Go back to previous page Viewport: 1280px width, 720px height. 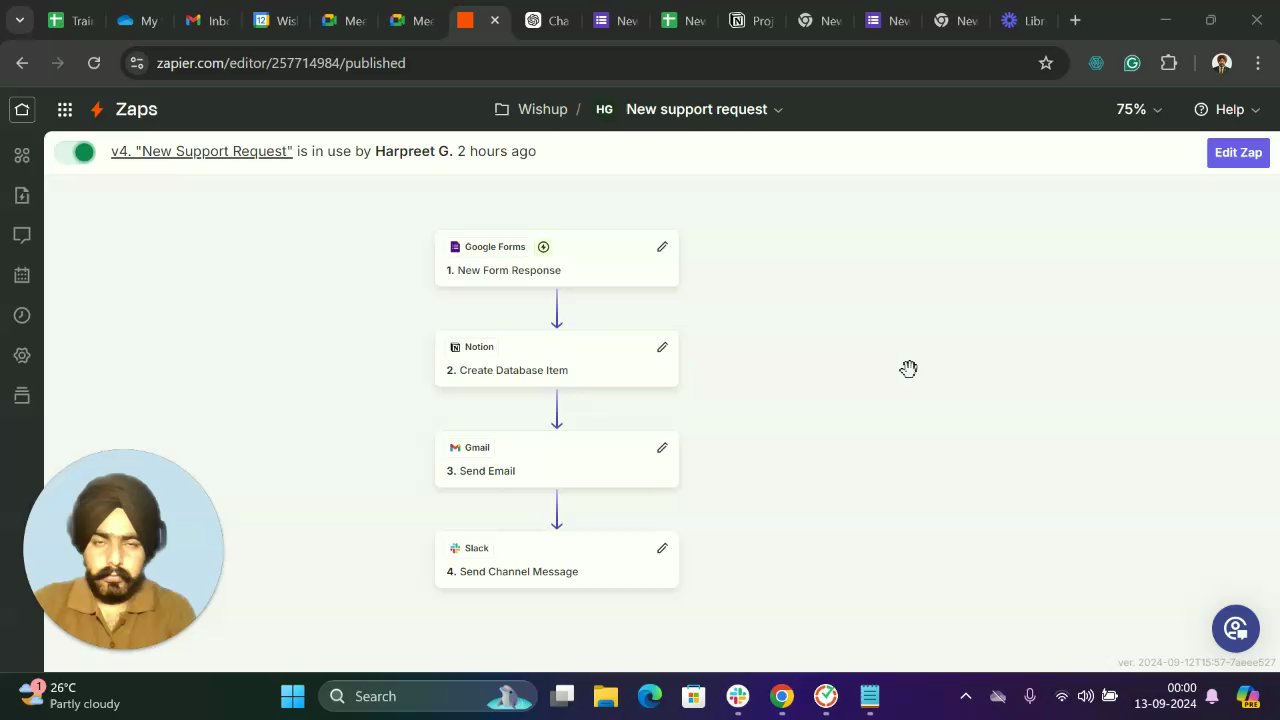pos(22,63)
